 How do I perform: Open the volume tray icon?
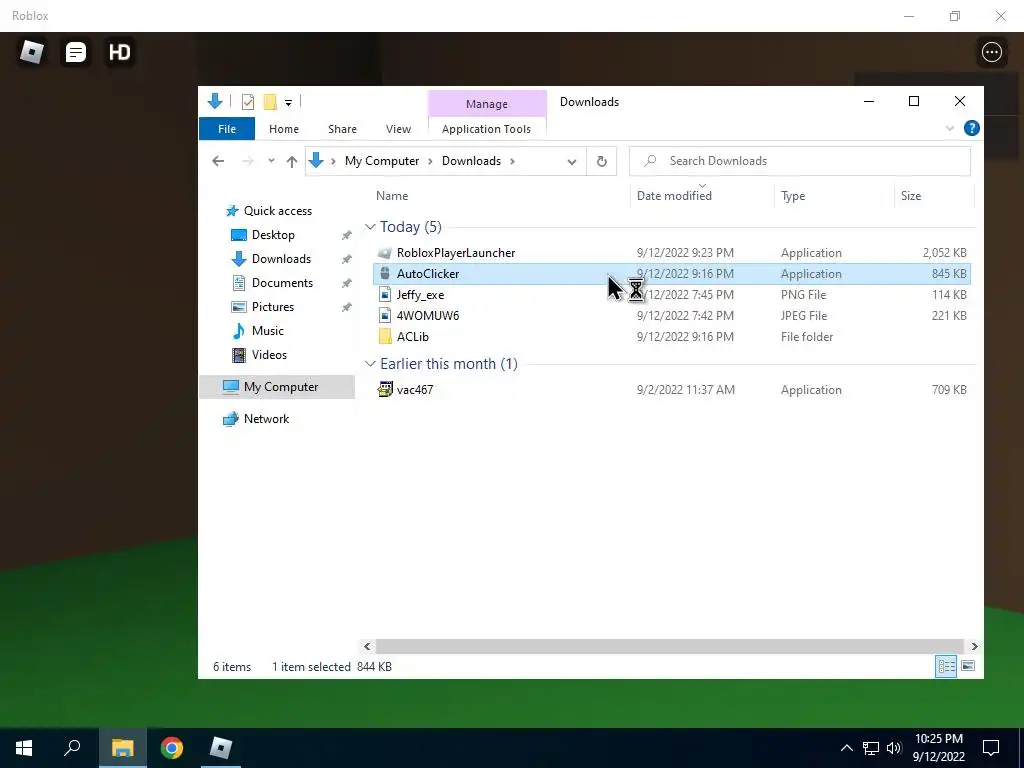[x=894, y=748]
